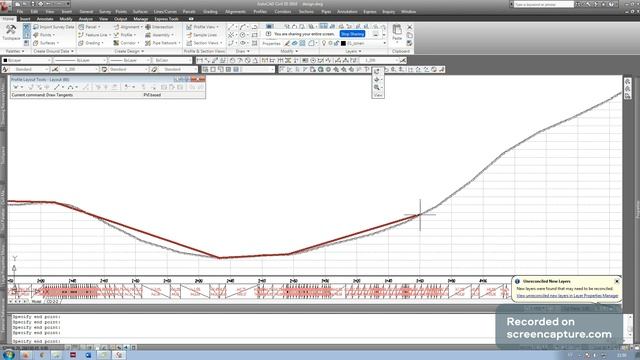Switch to the Analyze ribbon tab
Image resolution: width=640 pixels, height=360 pixels.
pos(86,19)
